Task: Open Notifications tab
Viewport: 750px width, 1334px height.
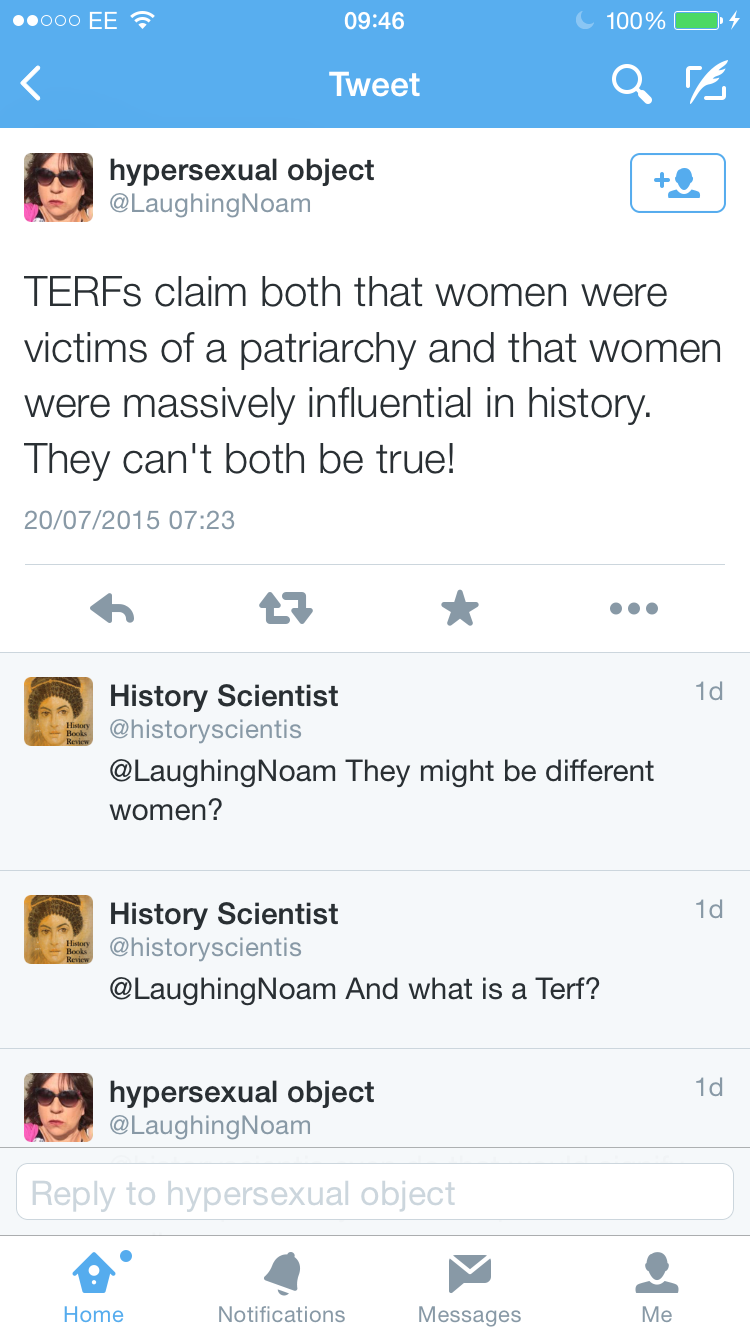Action: [x=281, y=1287]
